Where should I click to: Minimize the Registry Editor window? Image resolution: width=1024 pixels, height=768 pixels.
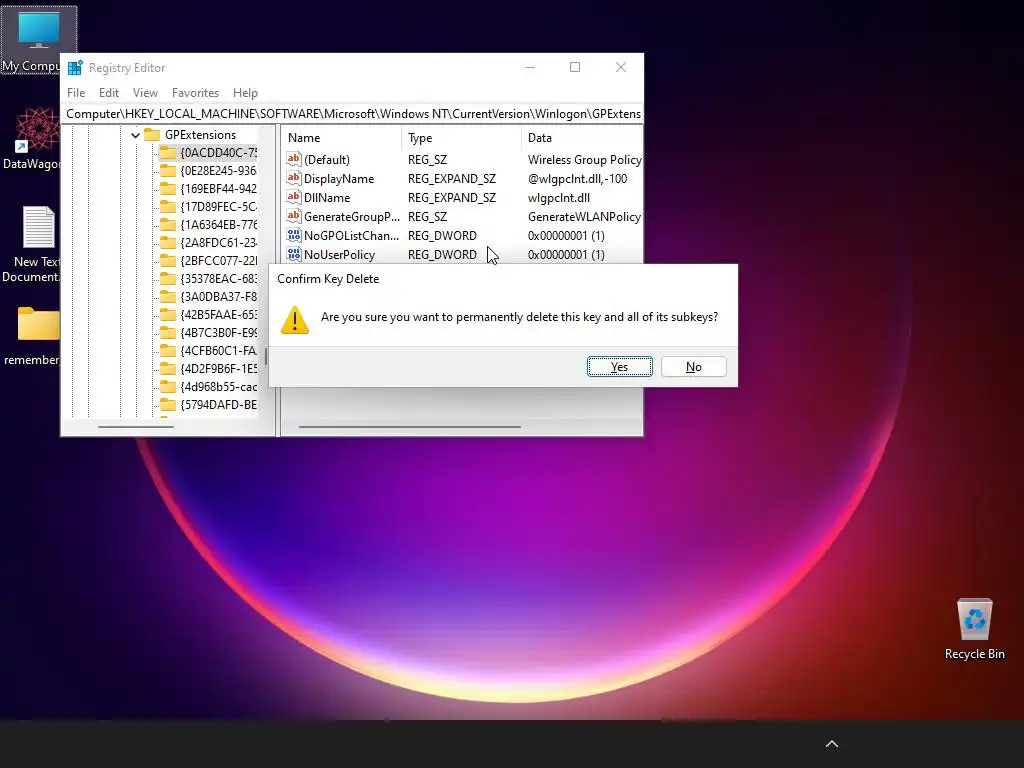coord(530,67)
